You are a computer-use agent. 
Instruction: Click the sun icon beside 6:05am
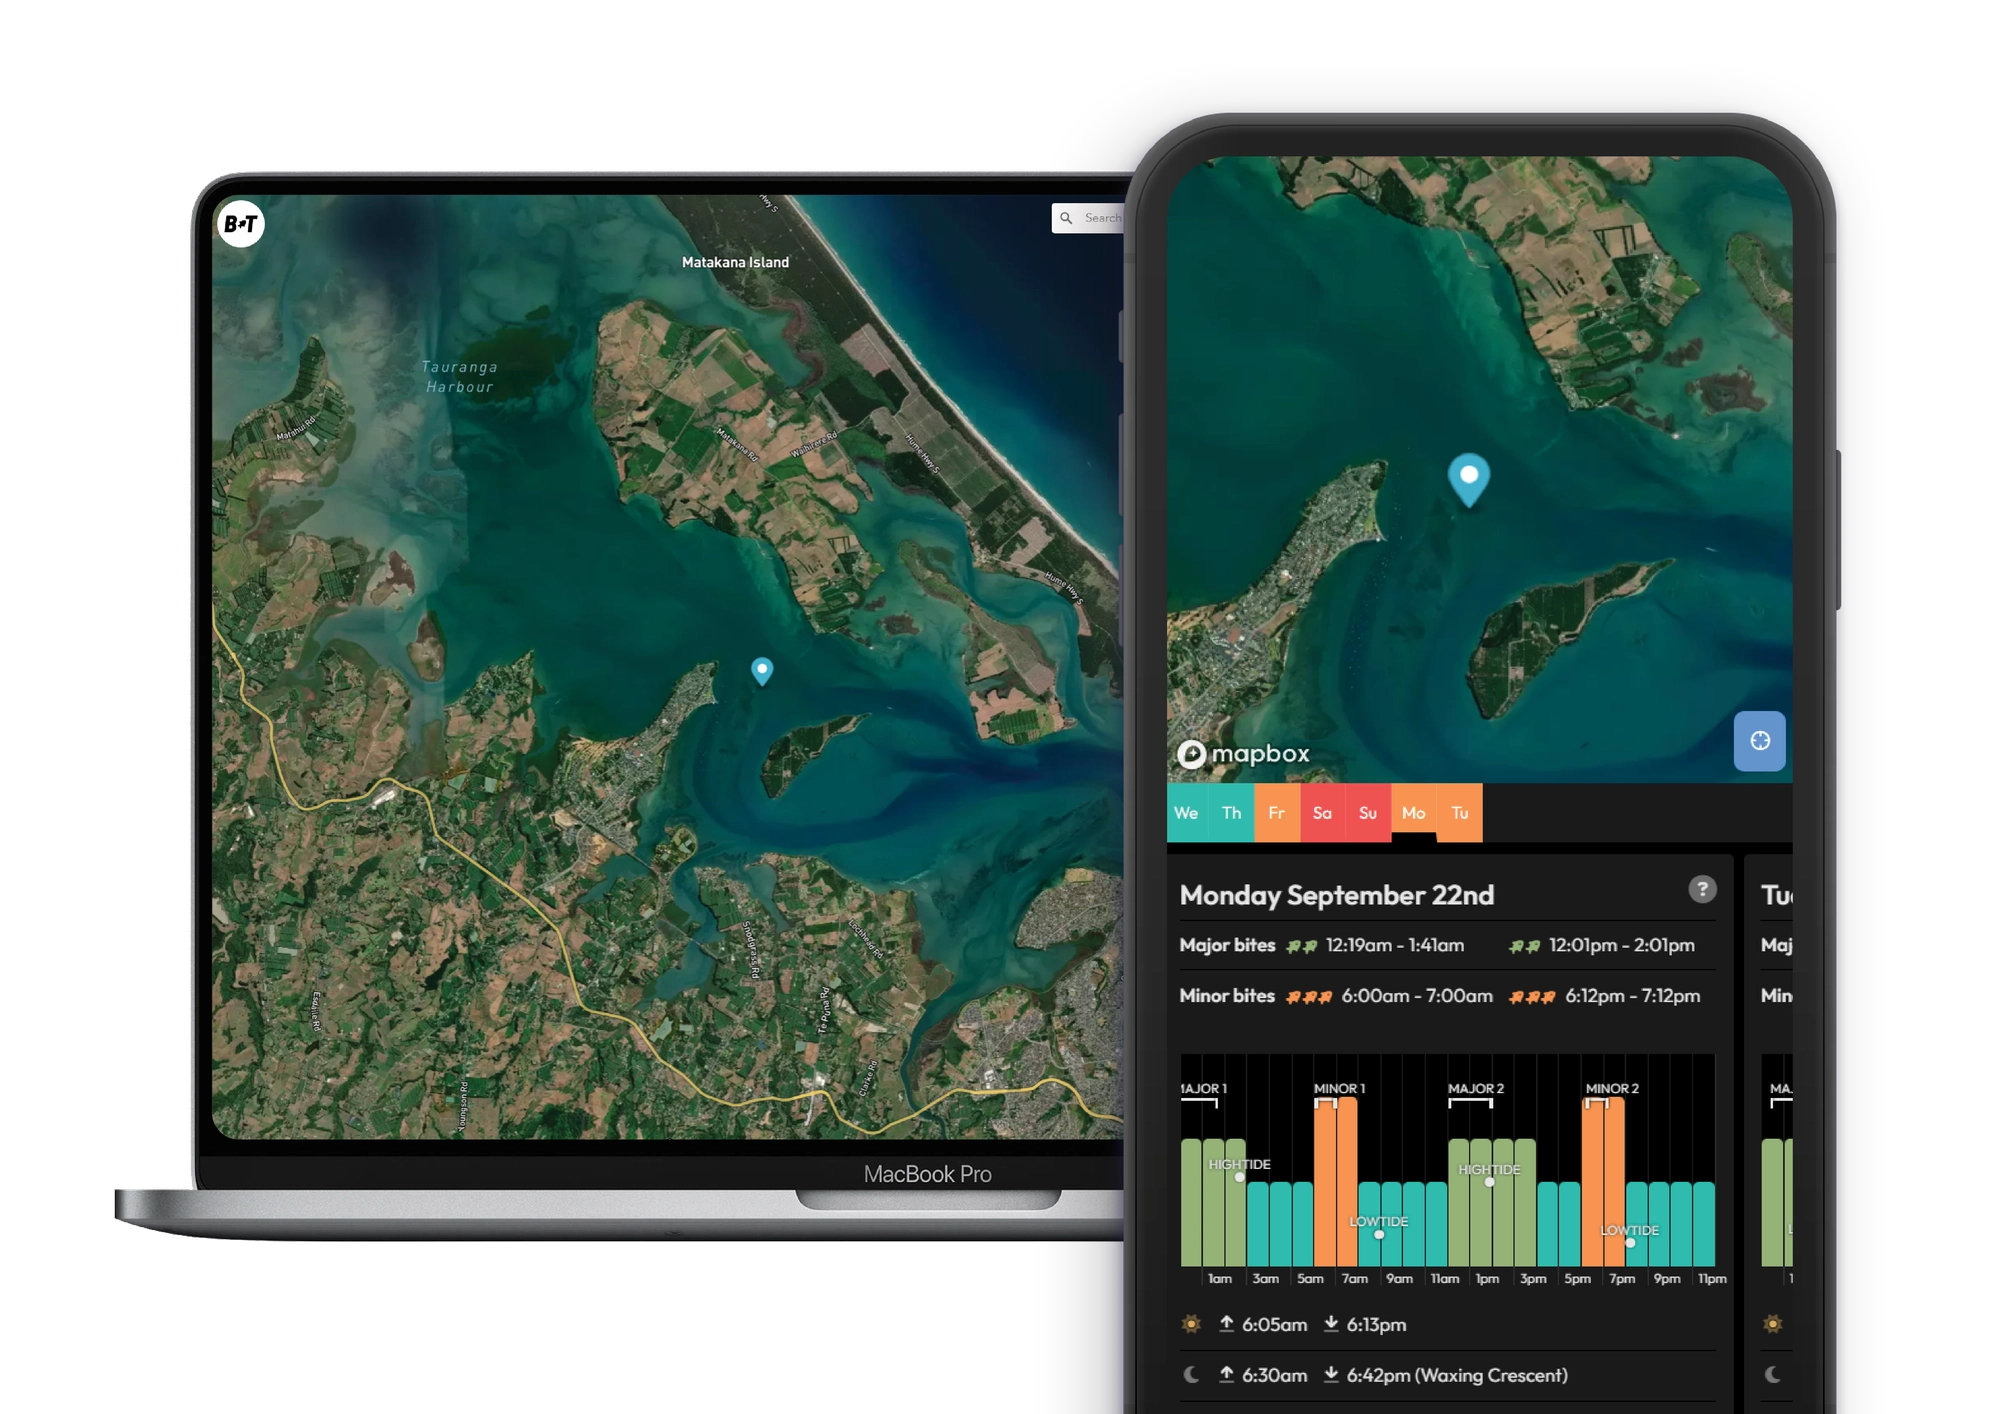[x=1191, y=1324]
